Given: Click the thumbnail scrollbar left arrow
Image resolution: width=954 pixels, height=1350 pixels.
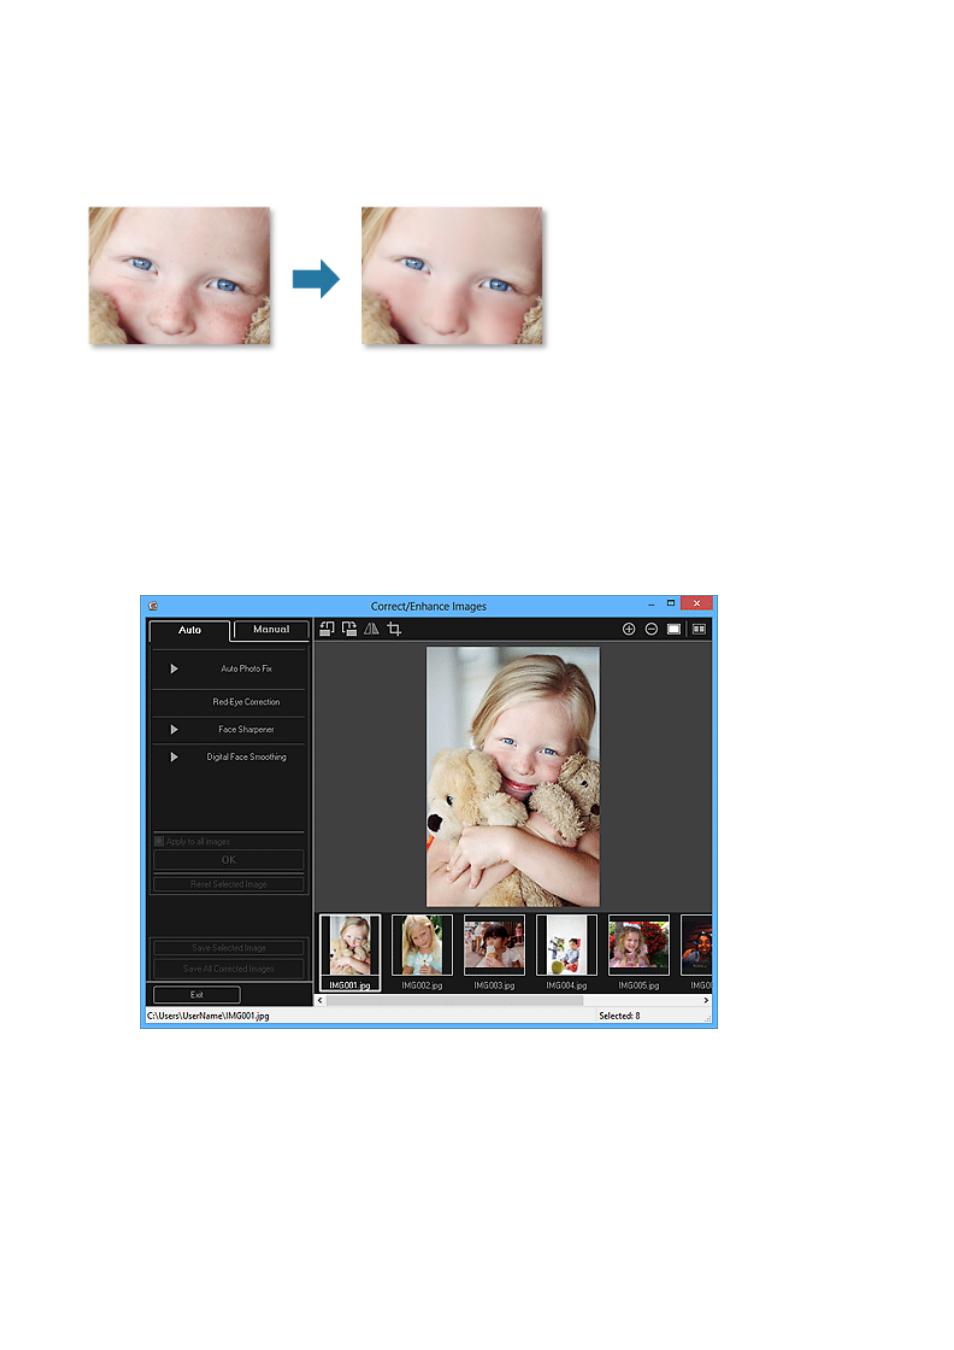Looking at the screenshot, I should click(x=320, y=1000).
